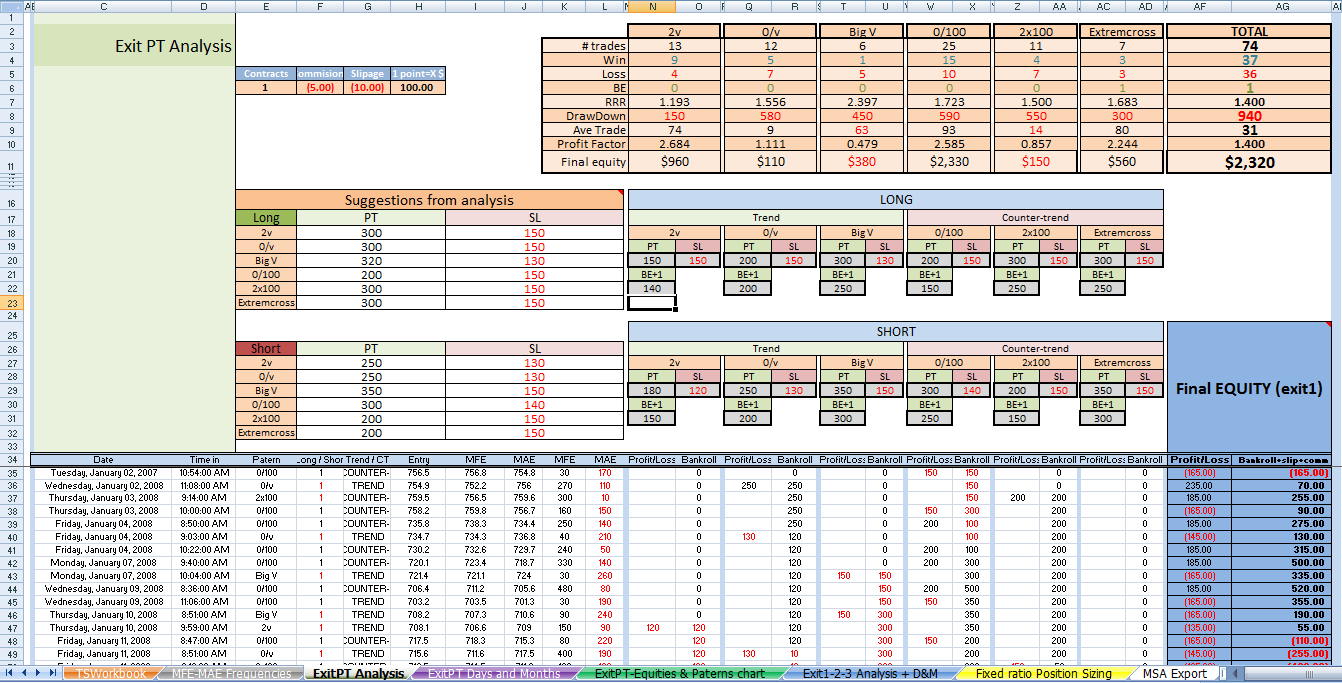Click the green 'Long' suggestions header cell
The height and width of the screenshot is (683, 1342).
pos(266,217)
